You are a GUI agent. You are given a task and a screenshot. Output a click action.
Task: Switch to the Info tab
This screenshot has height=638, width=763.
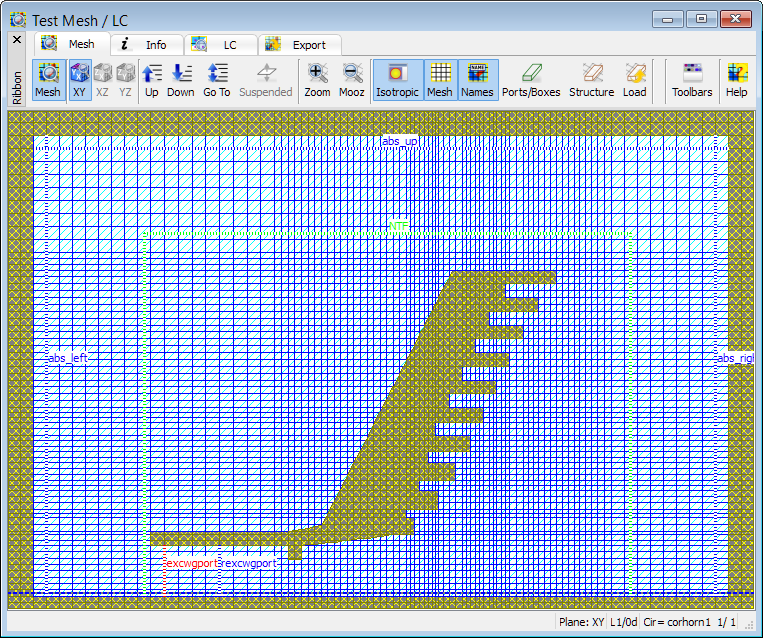[x=146, y=45]
